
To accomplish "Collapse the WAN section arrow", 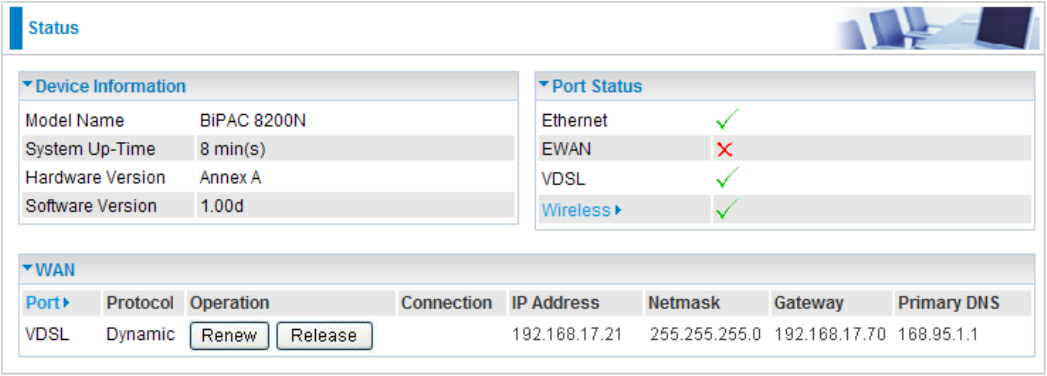I will click(x=27, y=268).
